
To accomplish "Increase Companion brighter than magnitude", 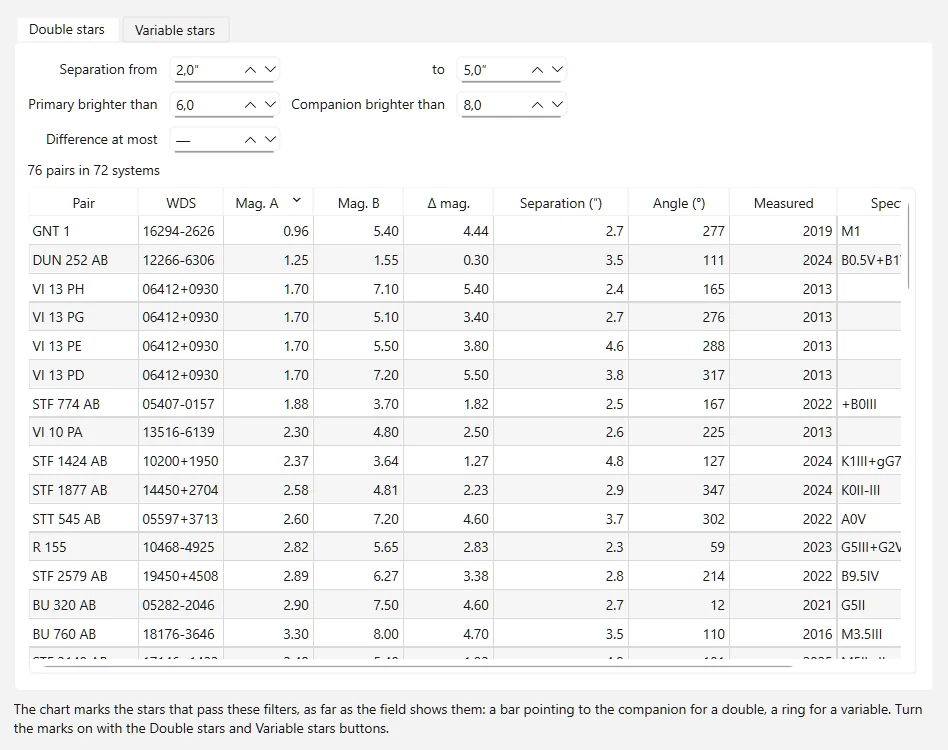I will coord(537,105).
